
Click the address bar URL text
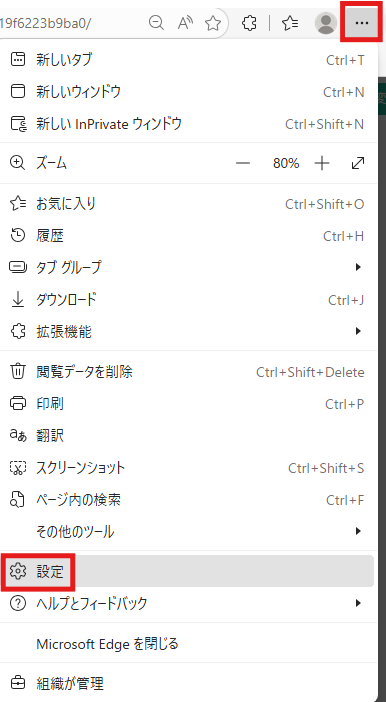point(45,23)
